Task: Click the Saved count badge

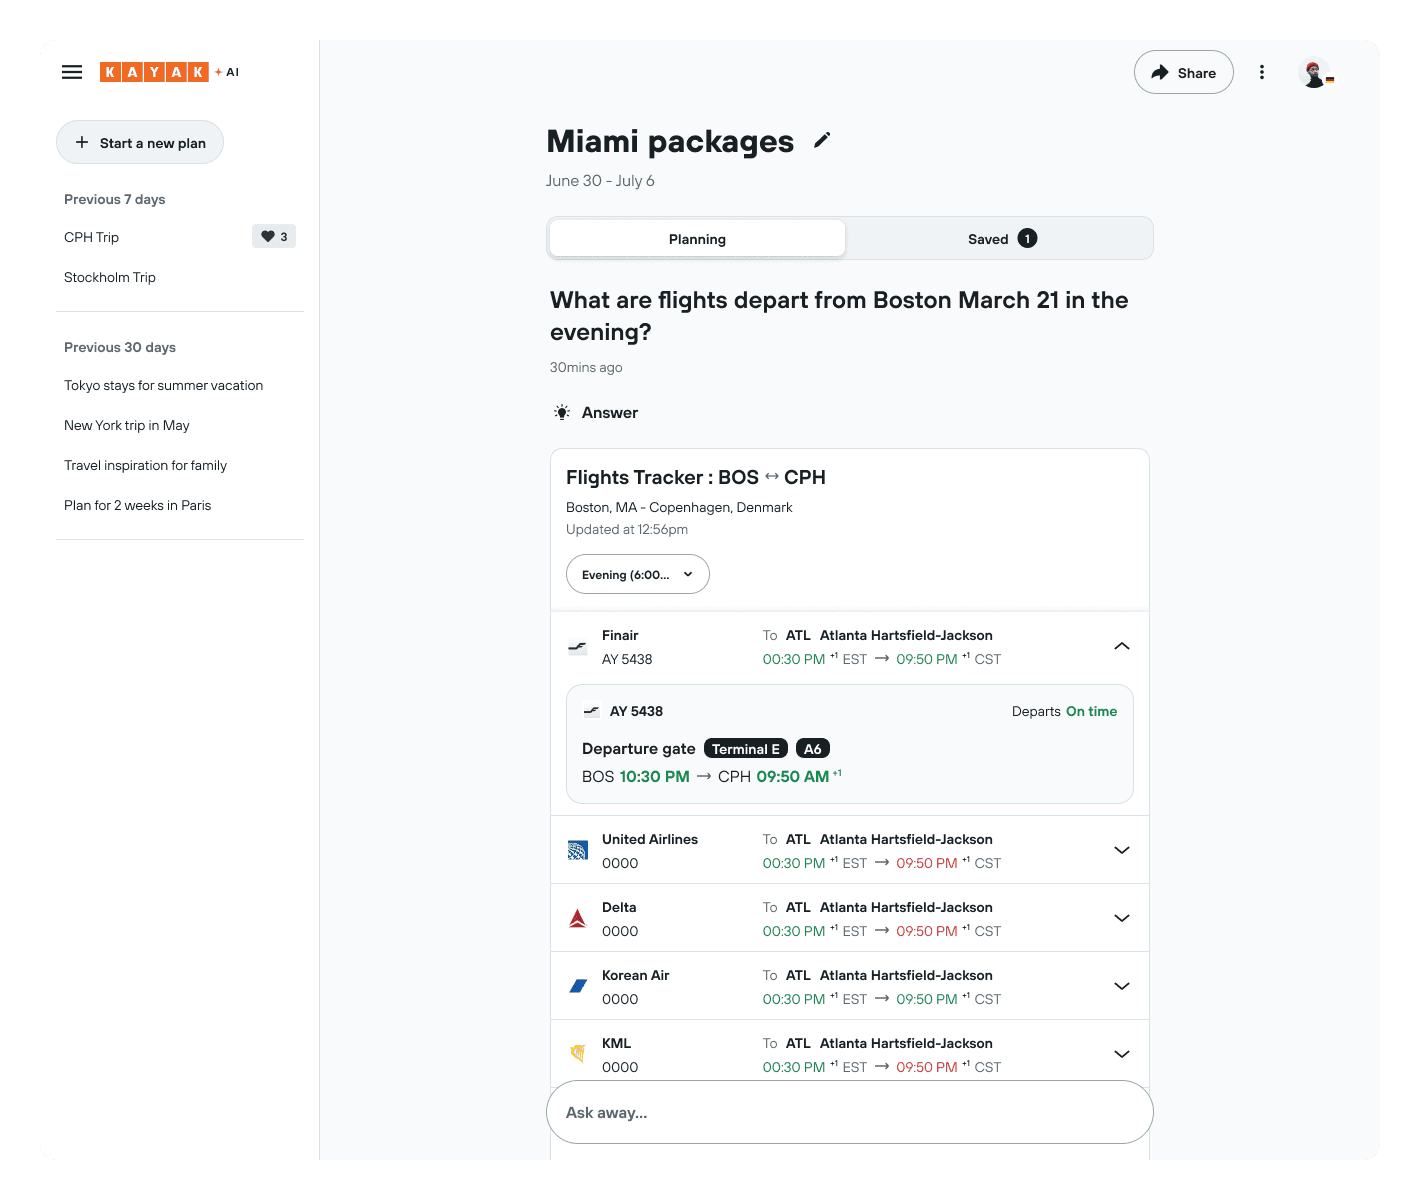Action: (x=1027, y=238)
